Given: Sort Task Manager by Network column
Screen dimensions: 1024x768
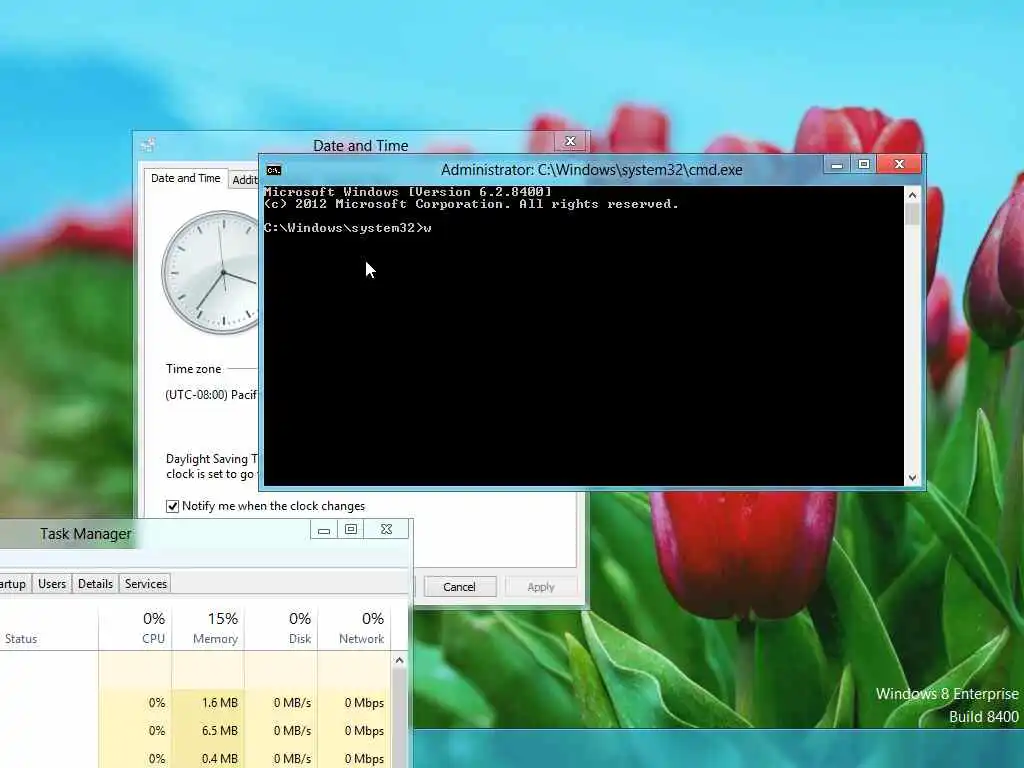Looking at the screenshot, I should [355, 628].
